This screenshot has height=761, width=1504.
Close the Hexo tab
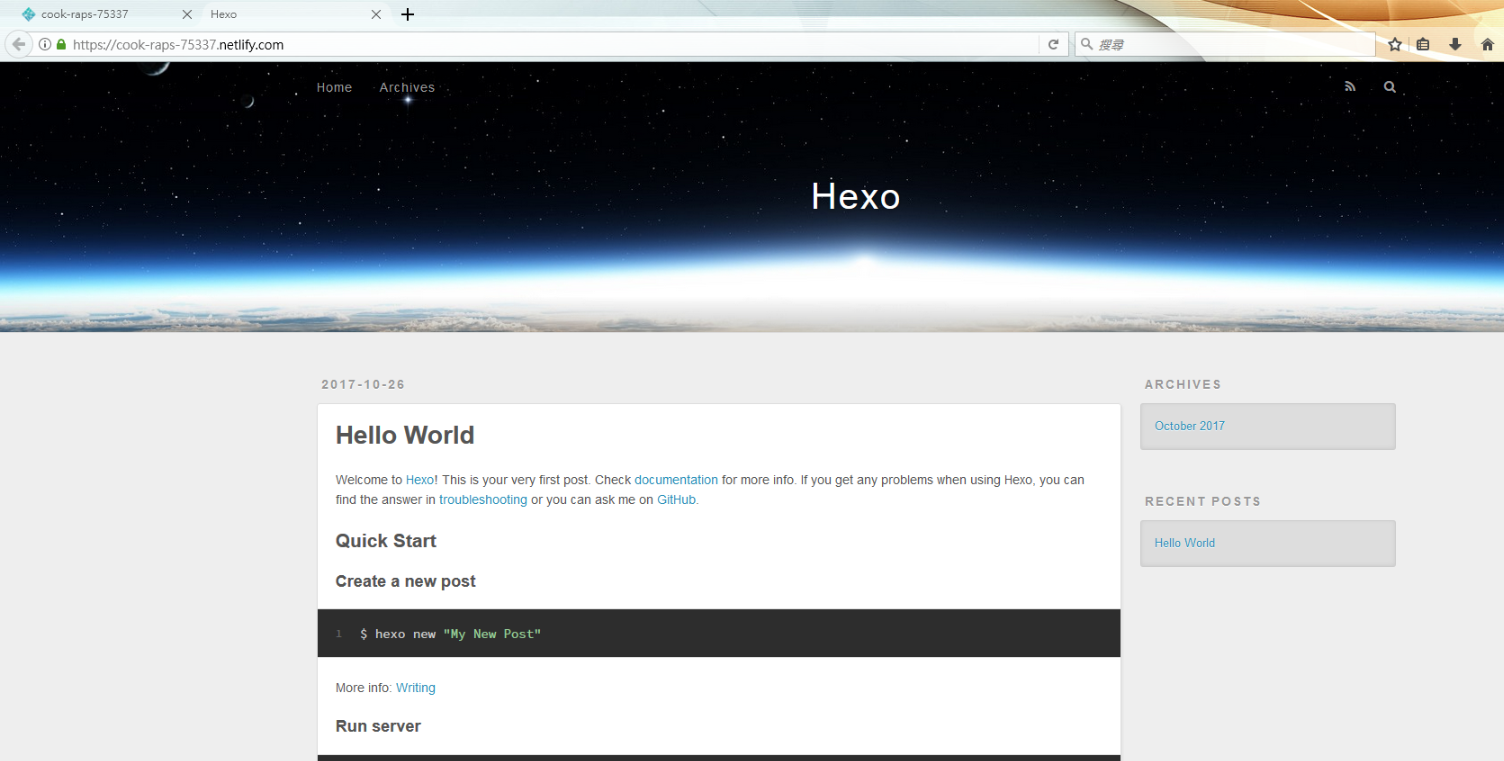click(376, 15)
